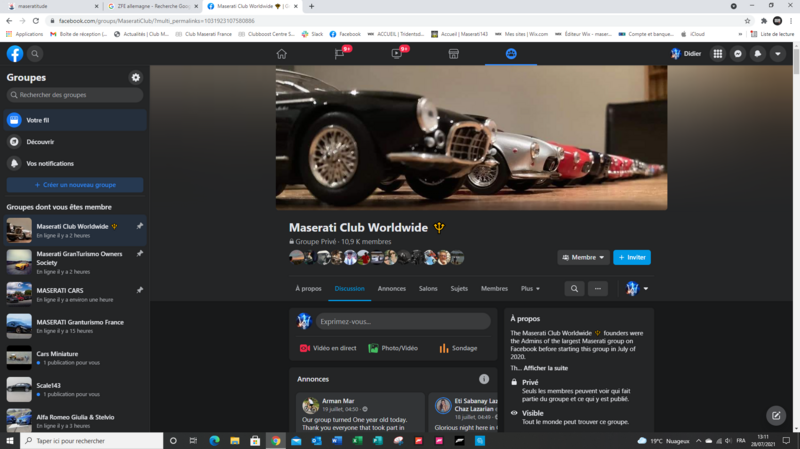Open the Scale143 group
The height and width of the screenshot is (449, 800).
(x=75, y=389)
